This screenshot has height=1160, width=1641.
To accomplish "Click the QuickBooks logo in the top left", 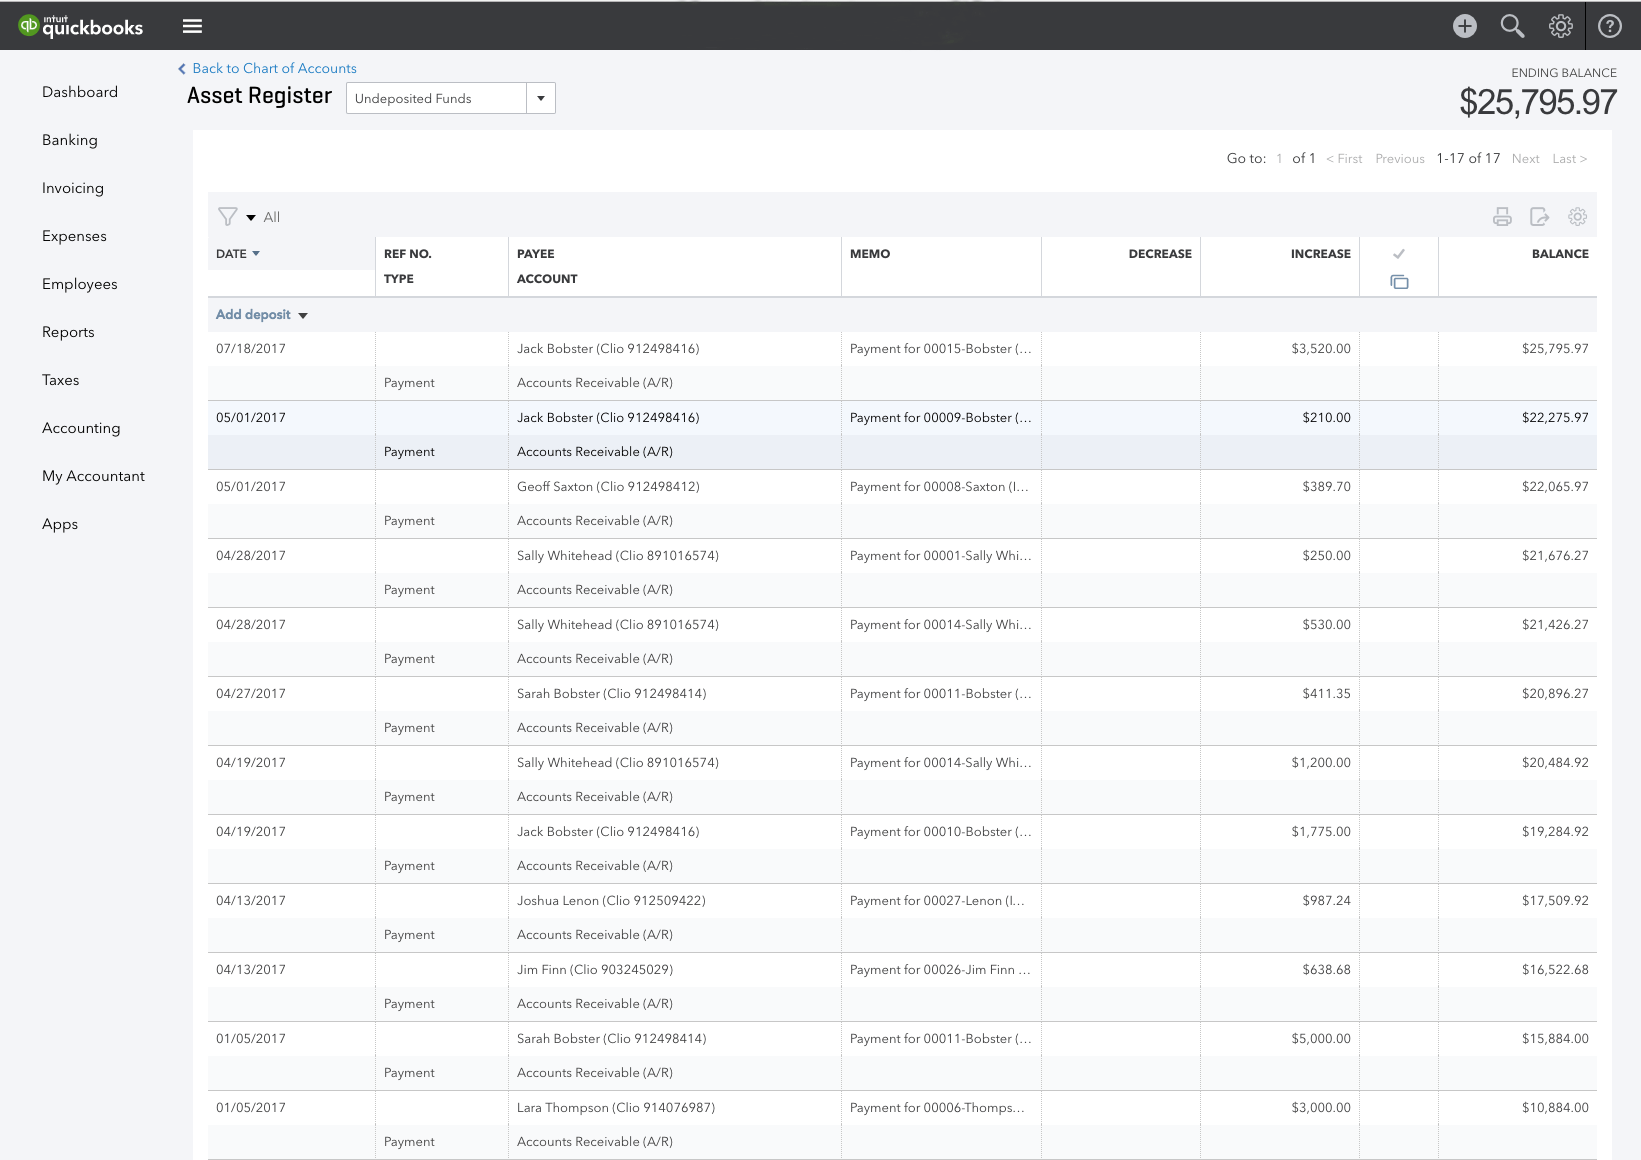I will click(x=78, y=26).
